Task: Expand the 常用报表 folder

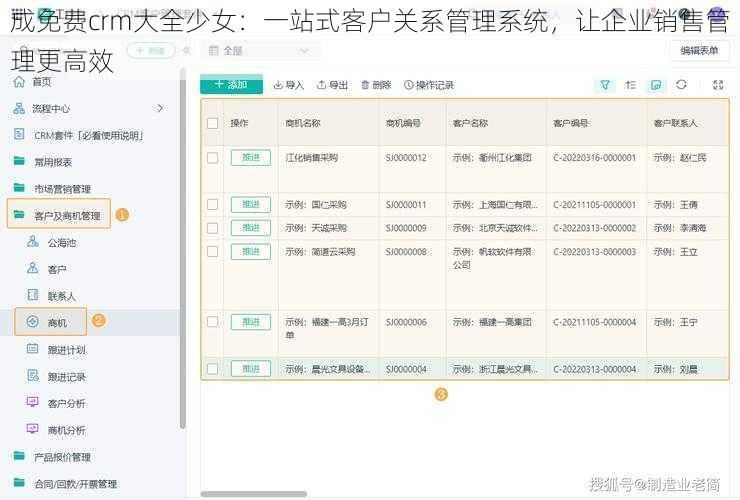Action: point(52,162)
